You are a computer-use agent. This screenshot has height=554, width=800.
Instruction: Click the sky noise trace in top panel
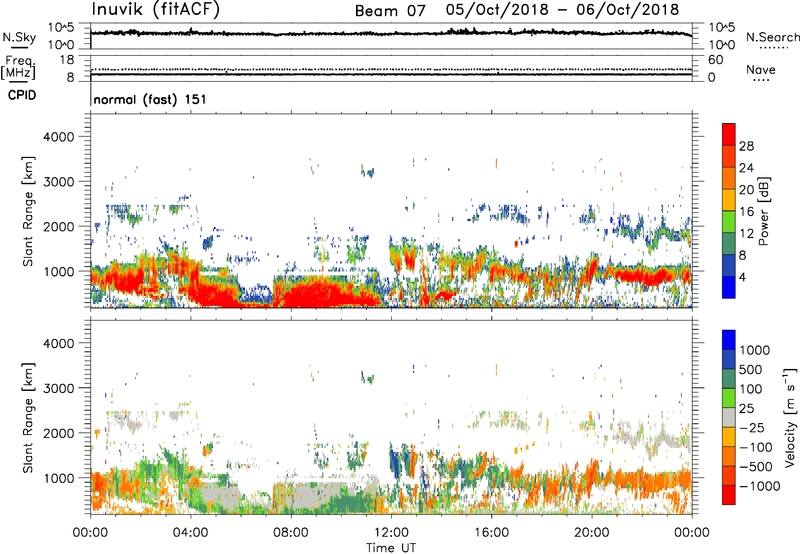[x=391, y=33]
